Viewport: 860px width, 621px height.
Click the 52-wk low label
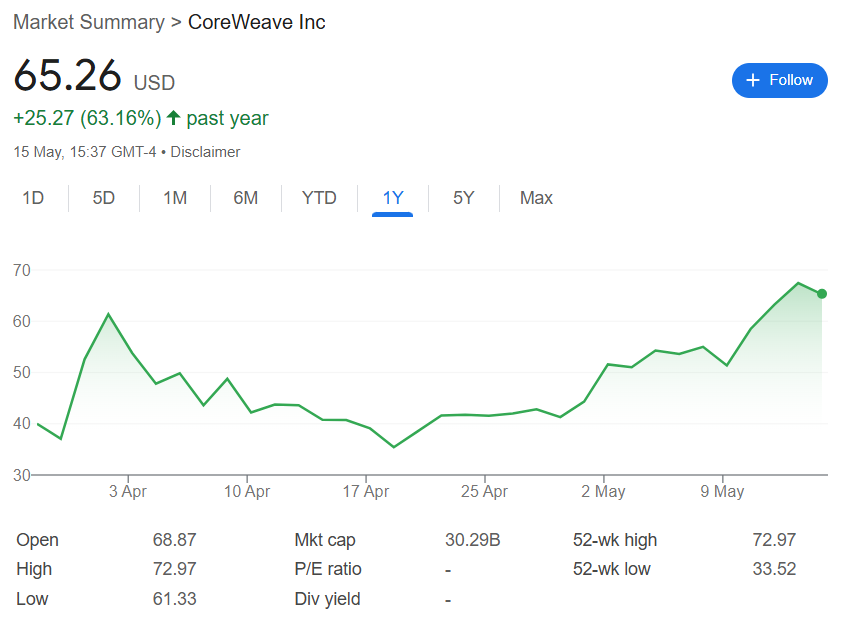pyautogui.click(x=612, y=569)
